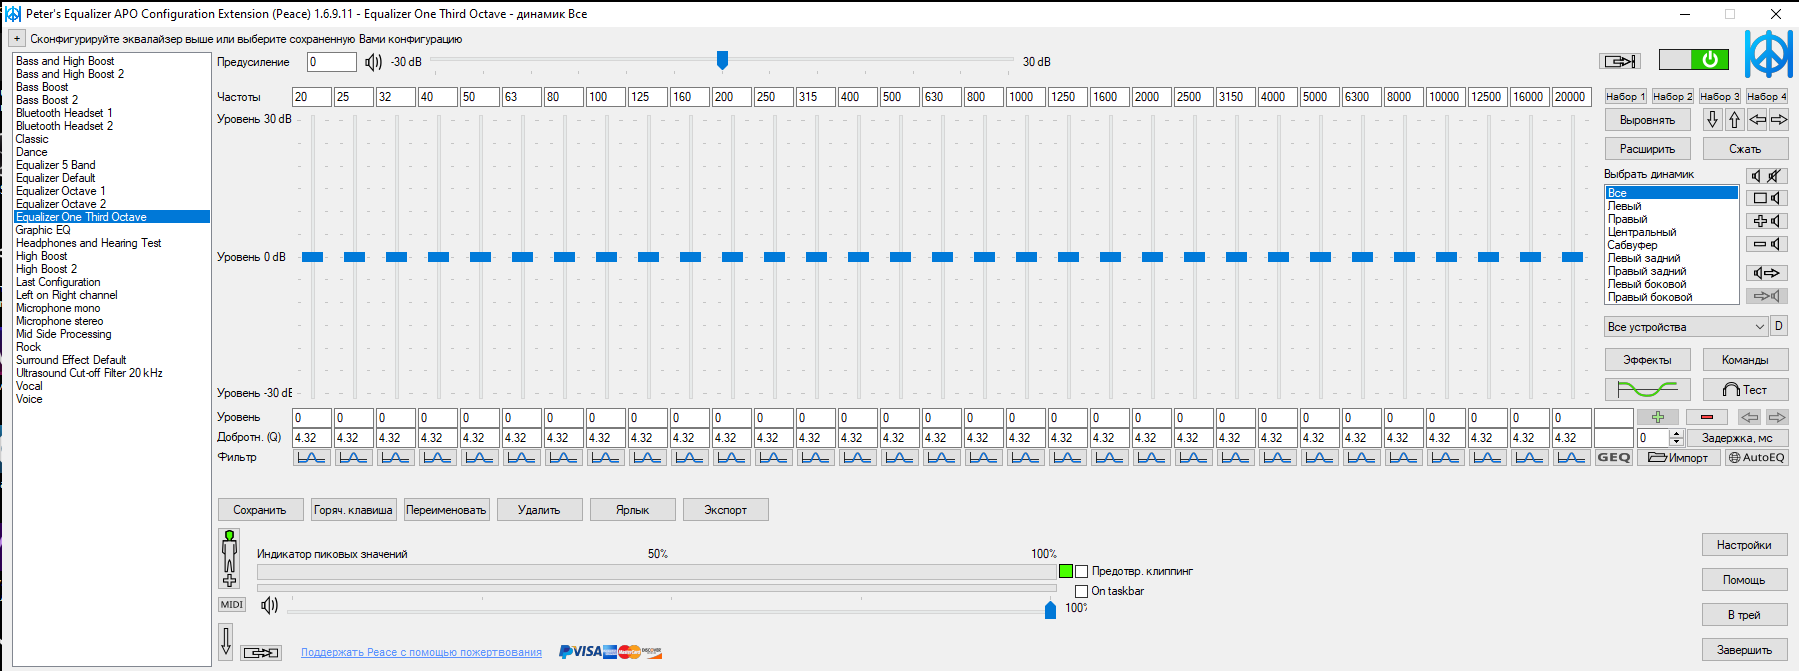Image resolution: width=1799 pixels, height=671 pixels.
Task: Click the master volume slider handle at 100%
Action: coord(1050,609)
